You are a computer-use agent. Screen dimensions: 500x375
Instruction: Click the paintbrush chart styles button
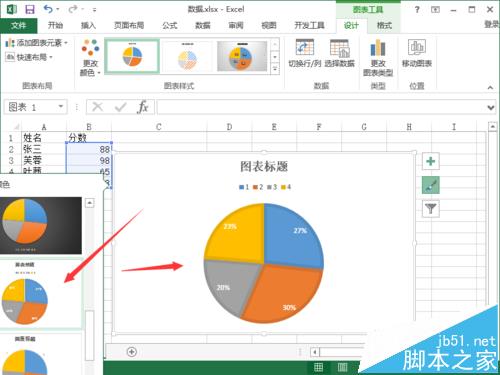(431, 185)
